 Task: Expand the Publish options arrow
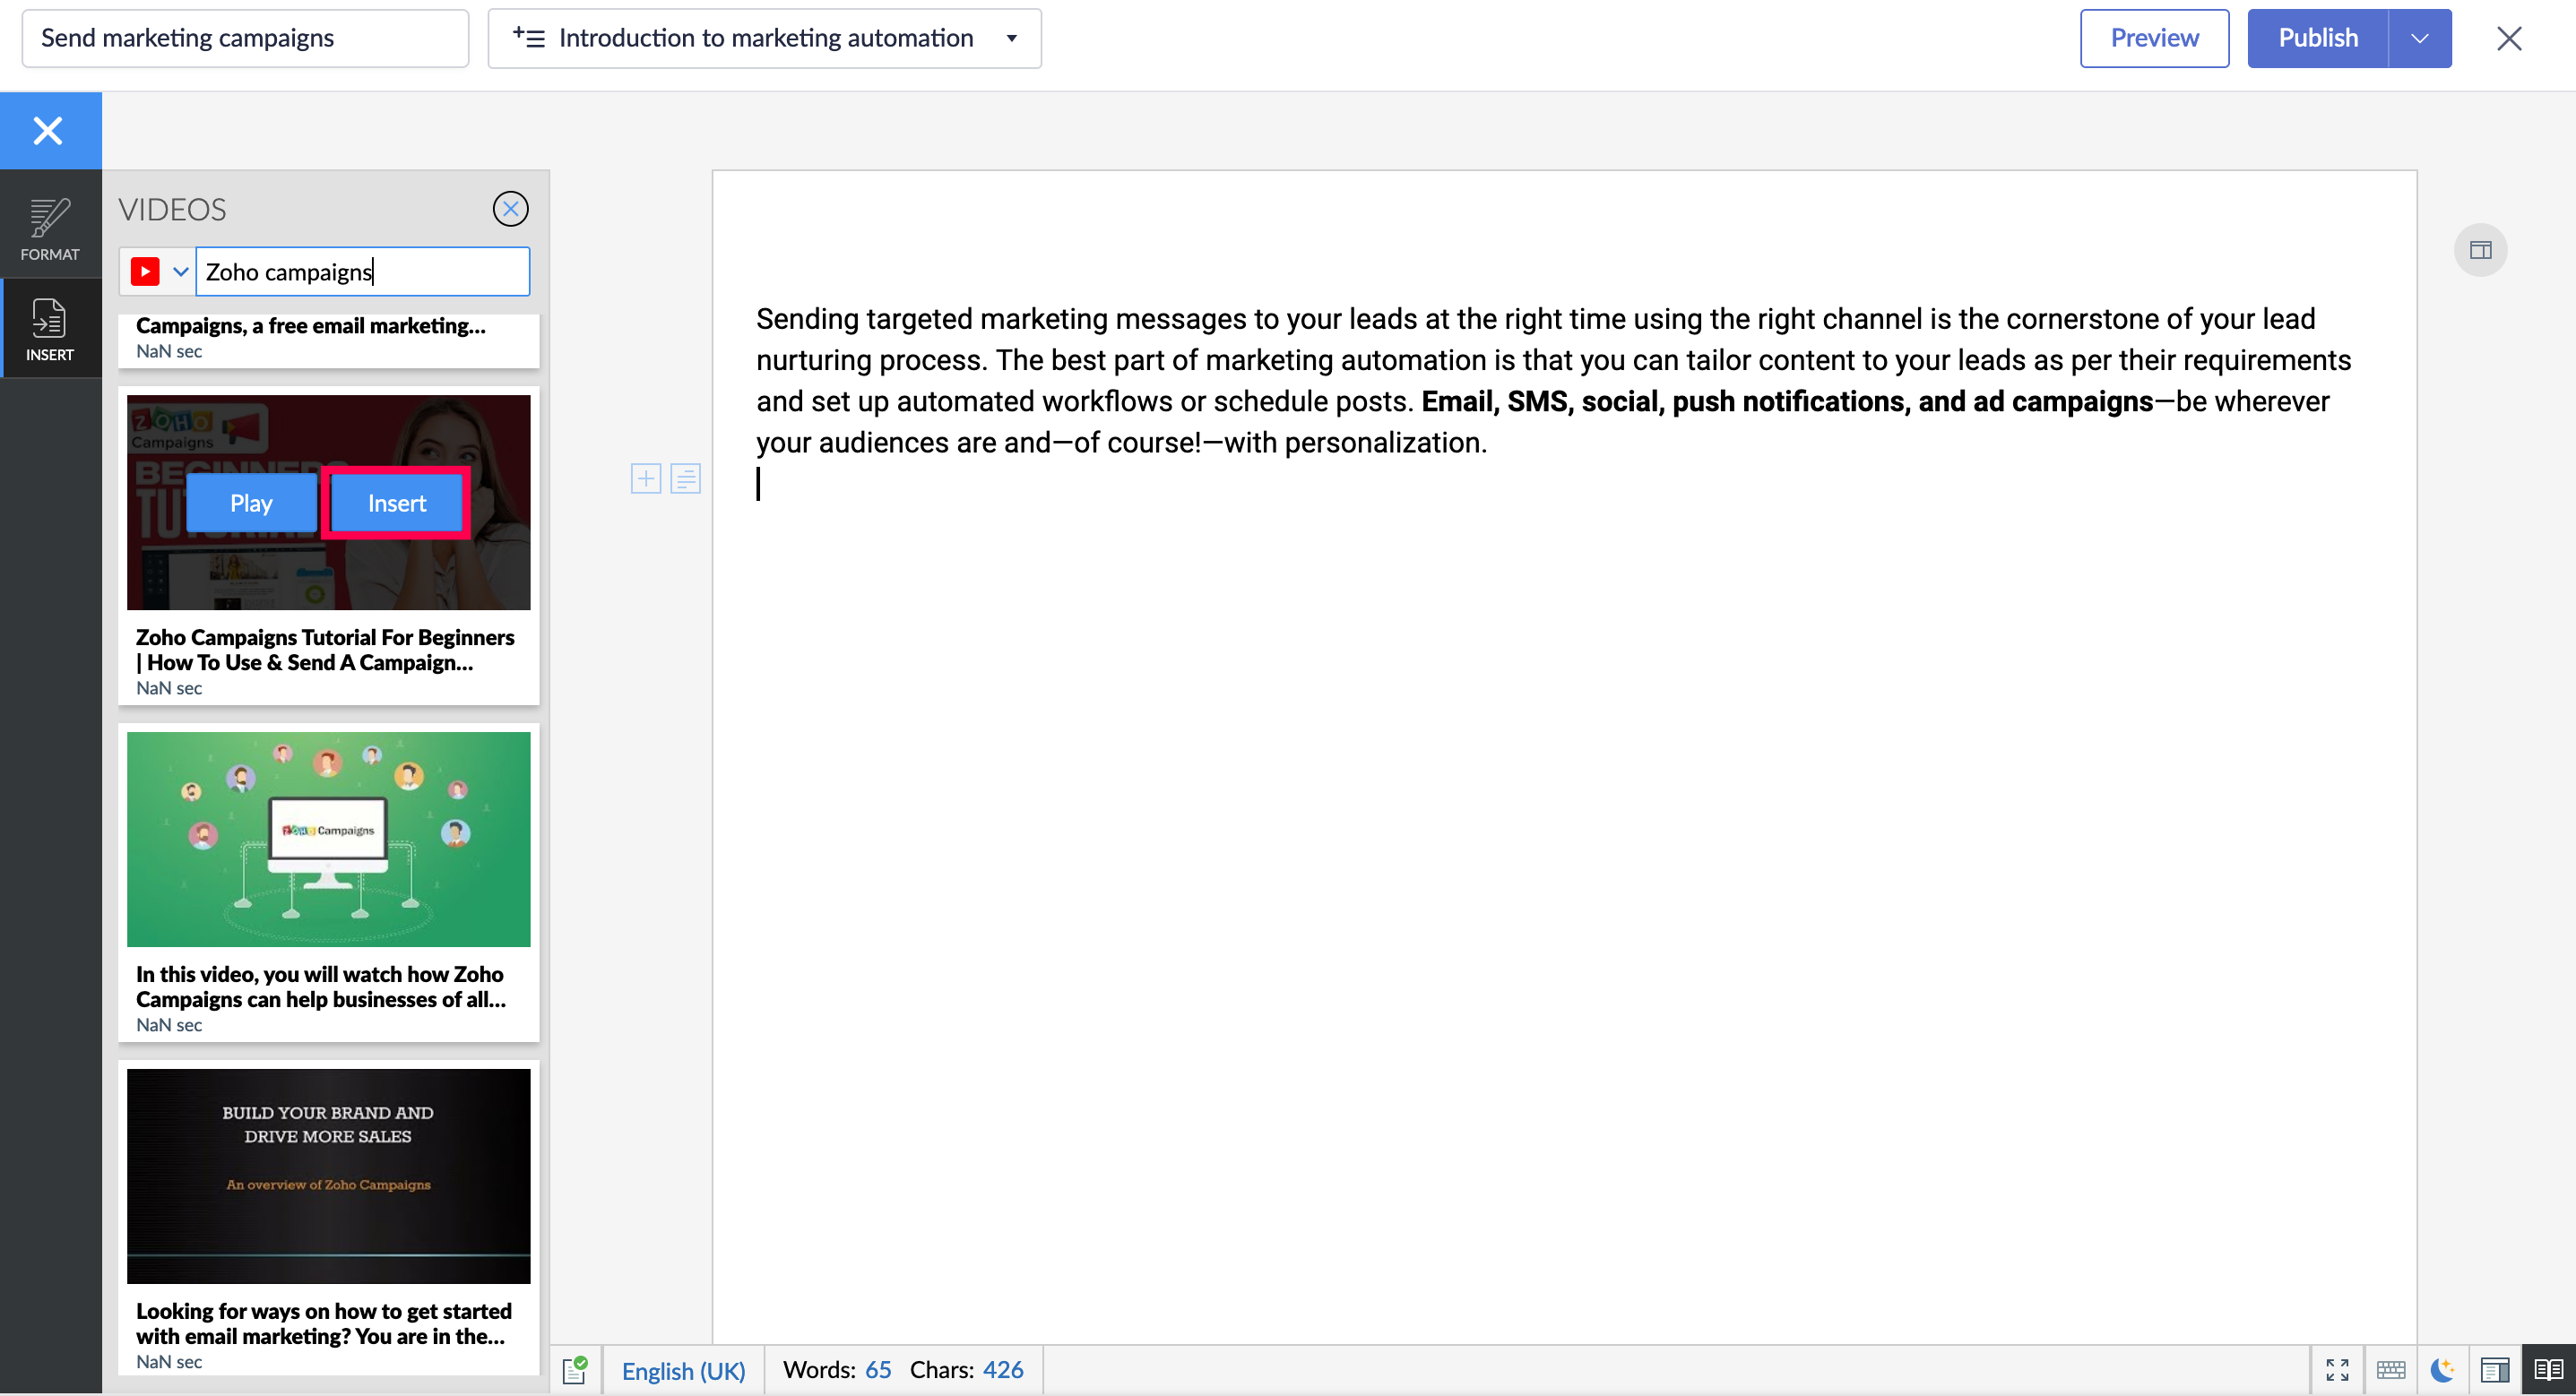point(2419,38)
